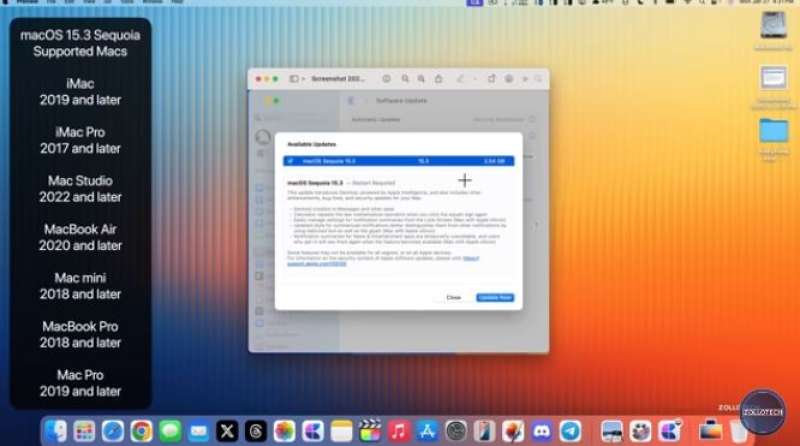Open the Share icon in Preview toolbar
Viewport: 800px width, 446px height.
(x=439, y=79)
